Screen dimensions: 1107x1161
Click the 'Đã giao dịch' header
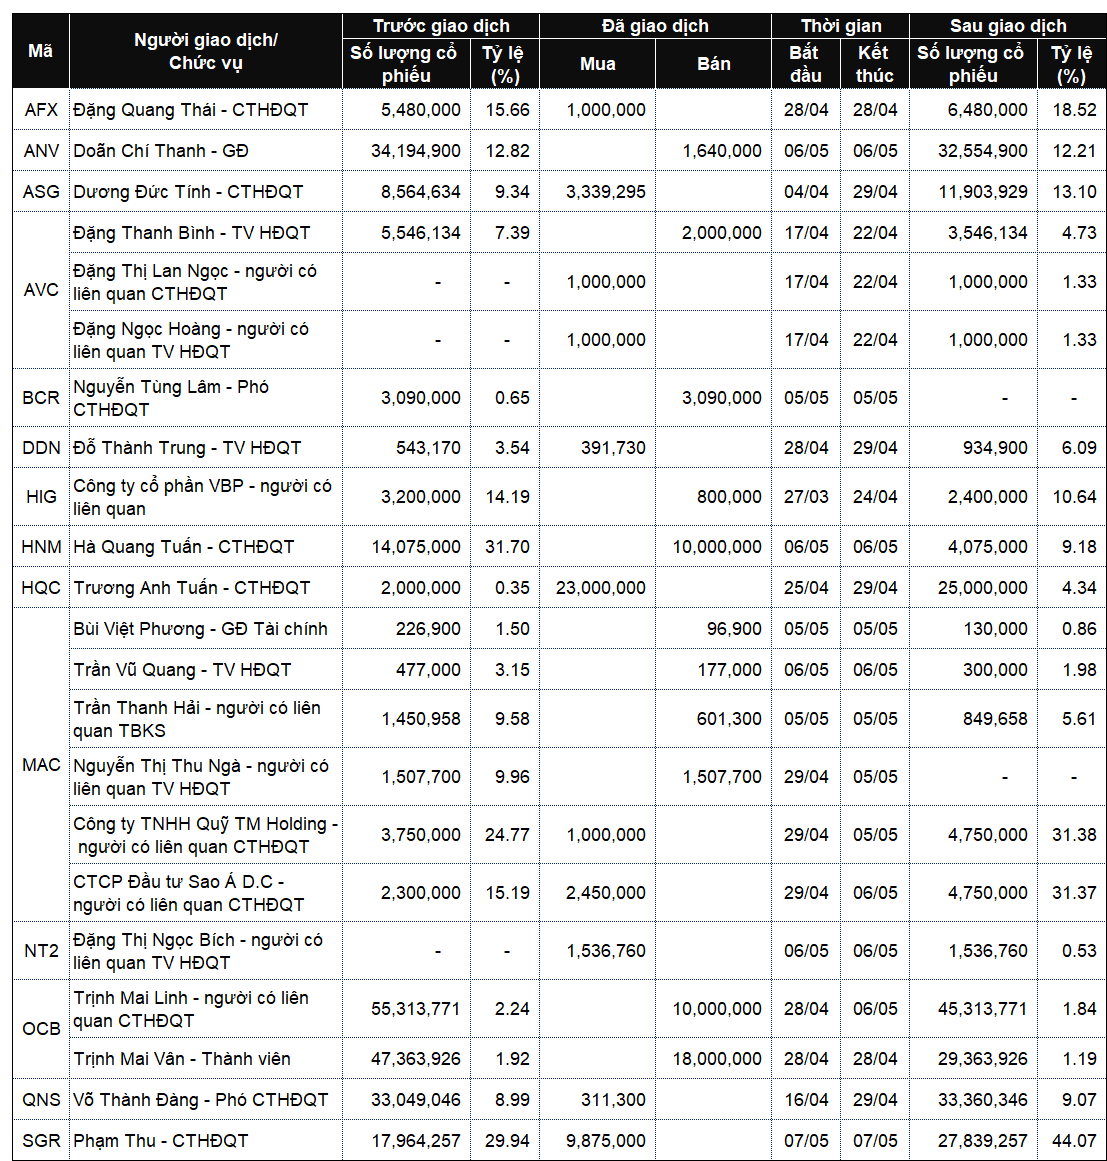click(655, 26)
